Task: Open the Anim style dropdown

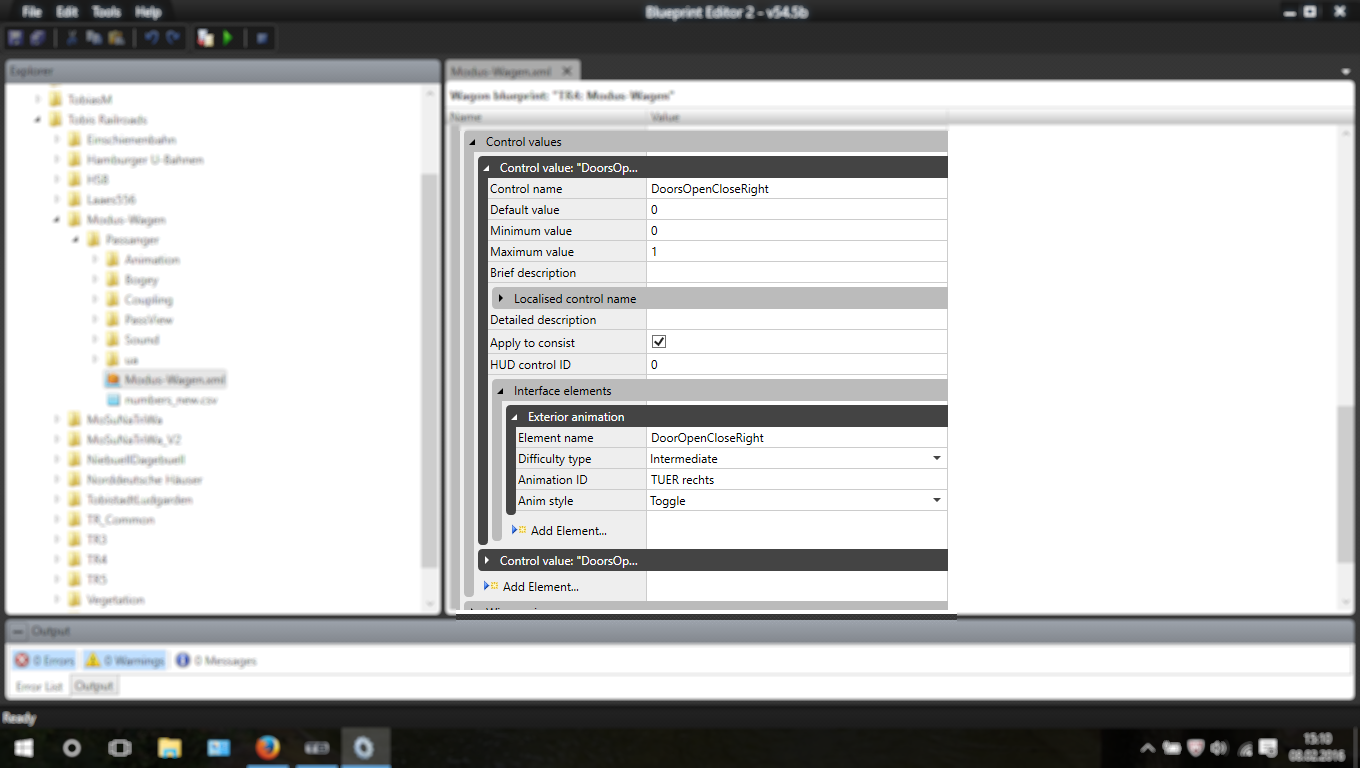Action: [937, 500]
